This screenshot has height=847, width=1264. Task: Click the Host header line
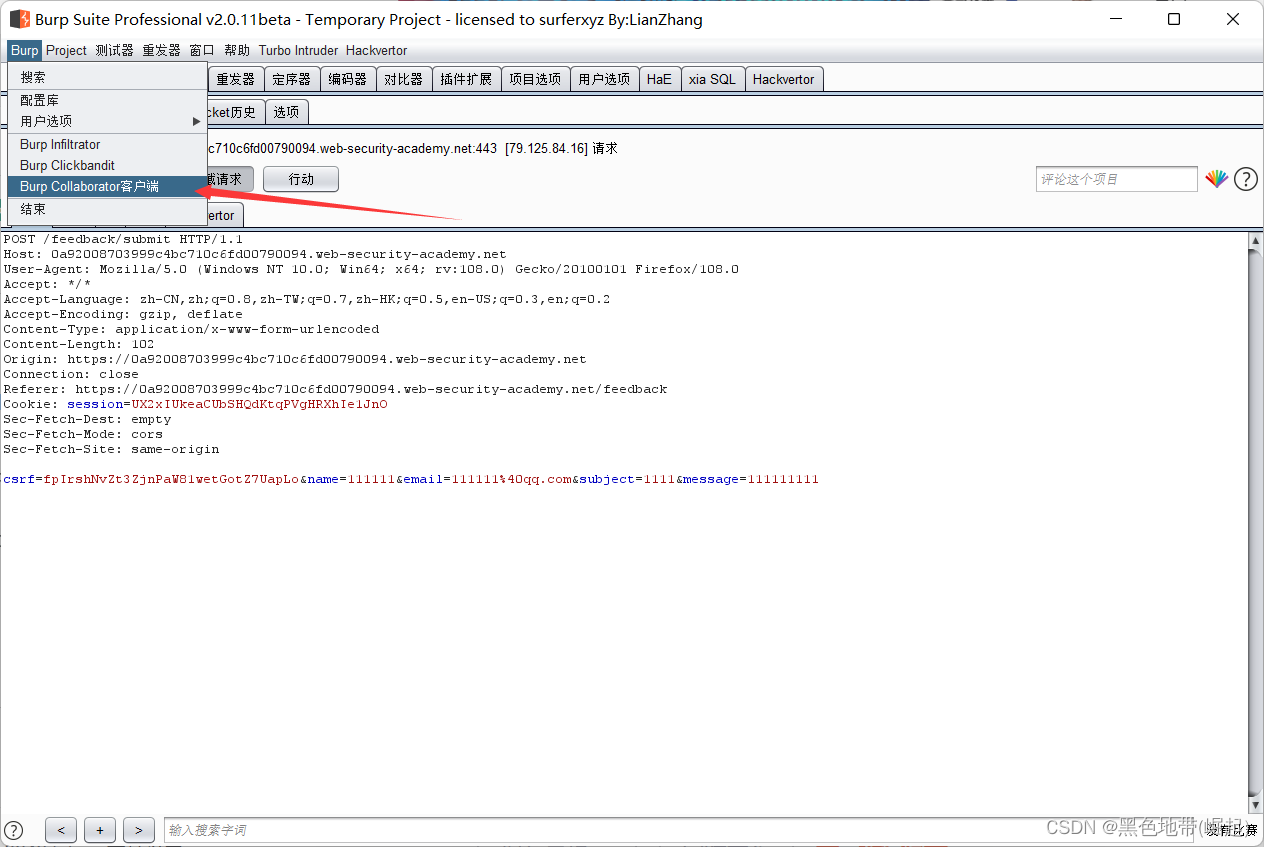(255, 254)
